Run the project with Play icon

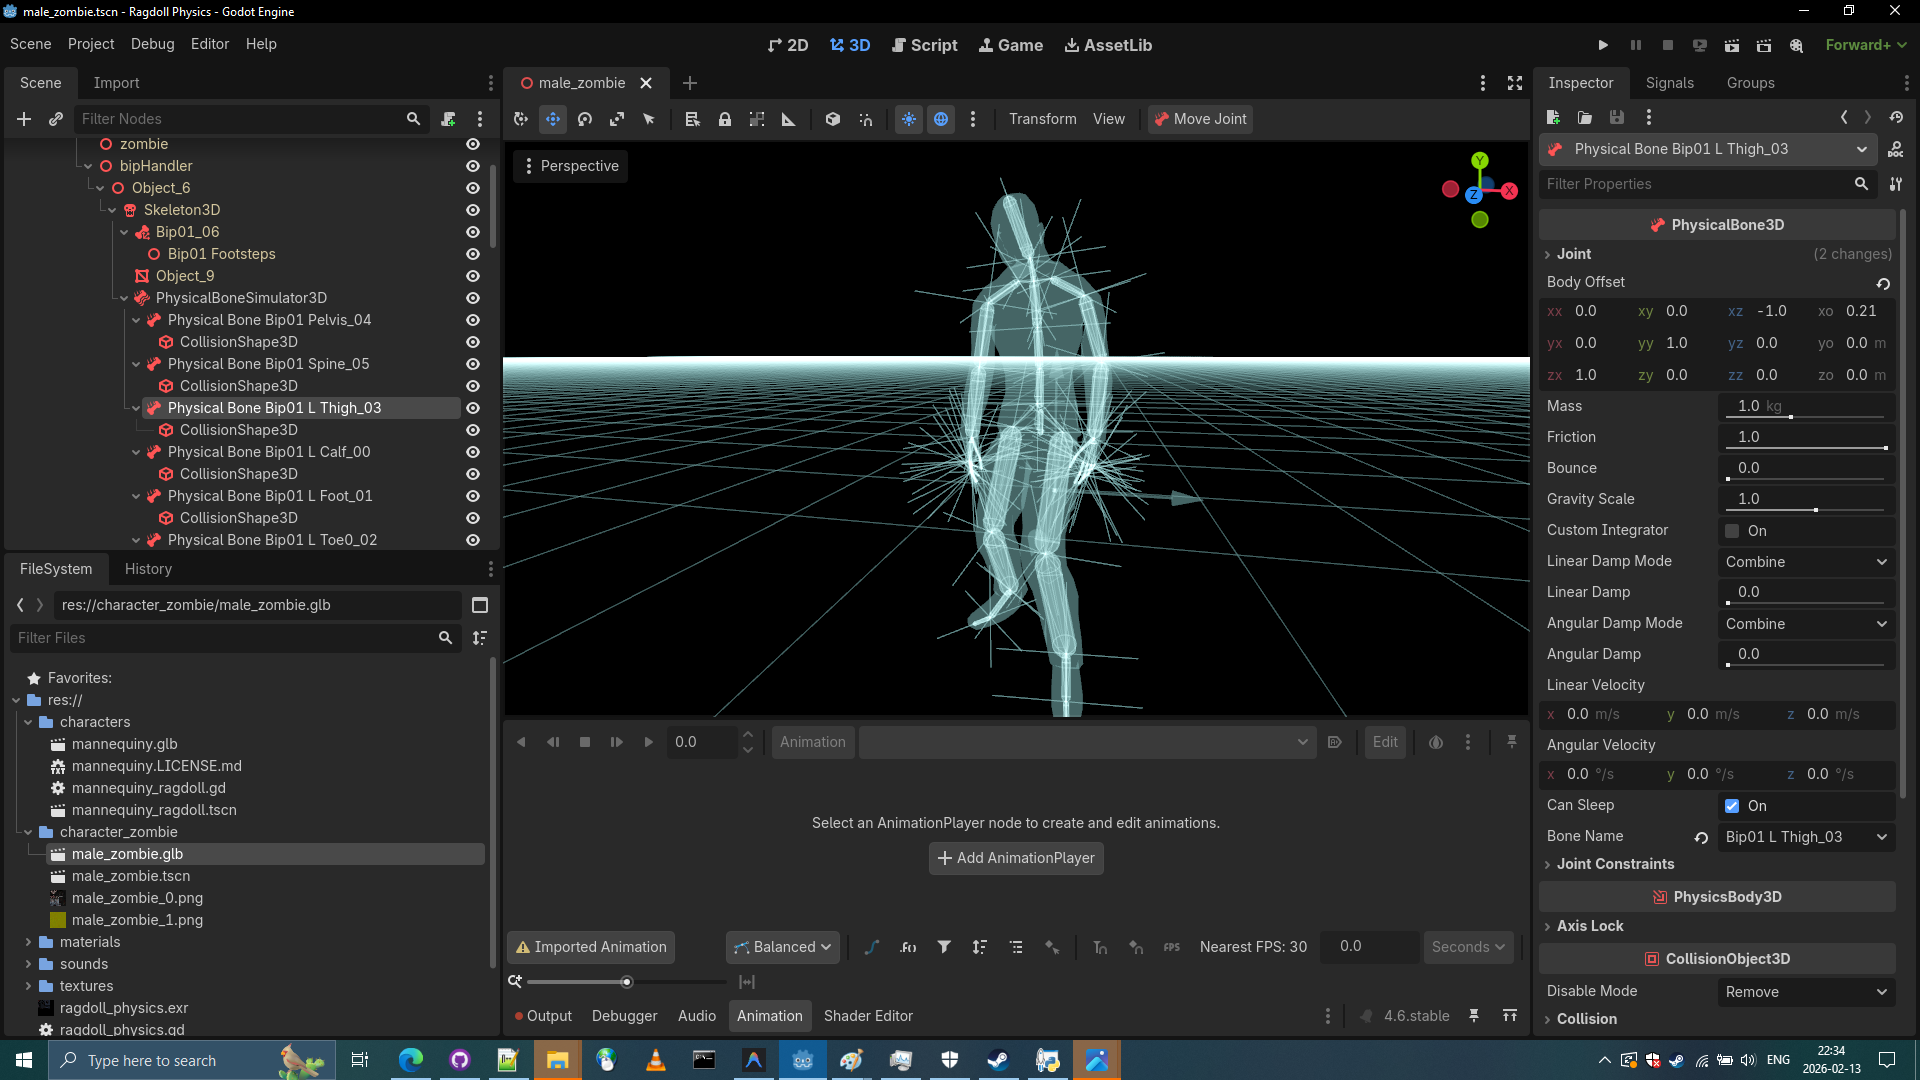click(x=1603, y=45)
